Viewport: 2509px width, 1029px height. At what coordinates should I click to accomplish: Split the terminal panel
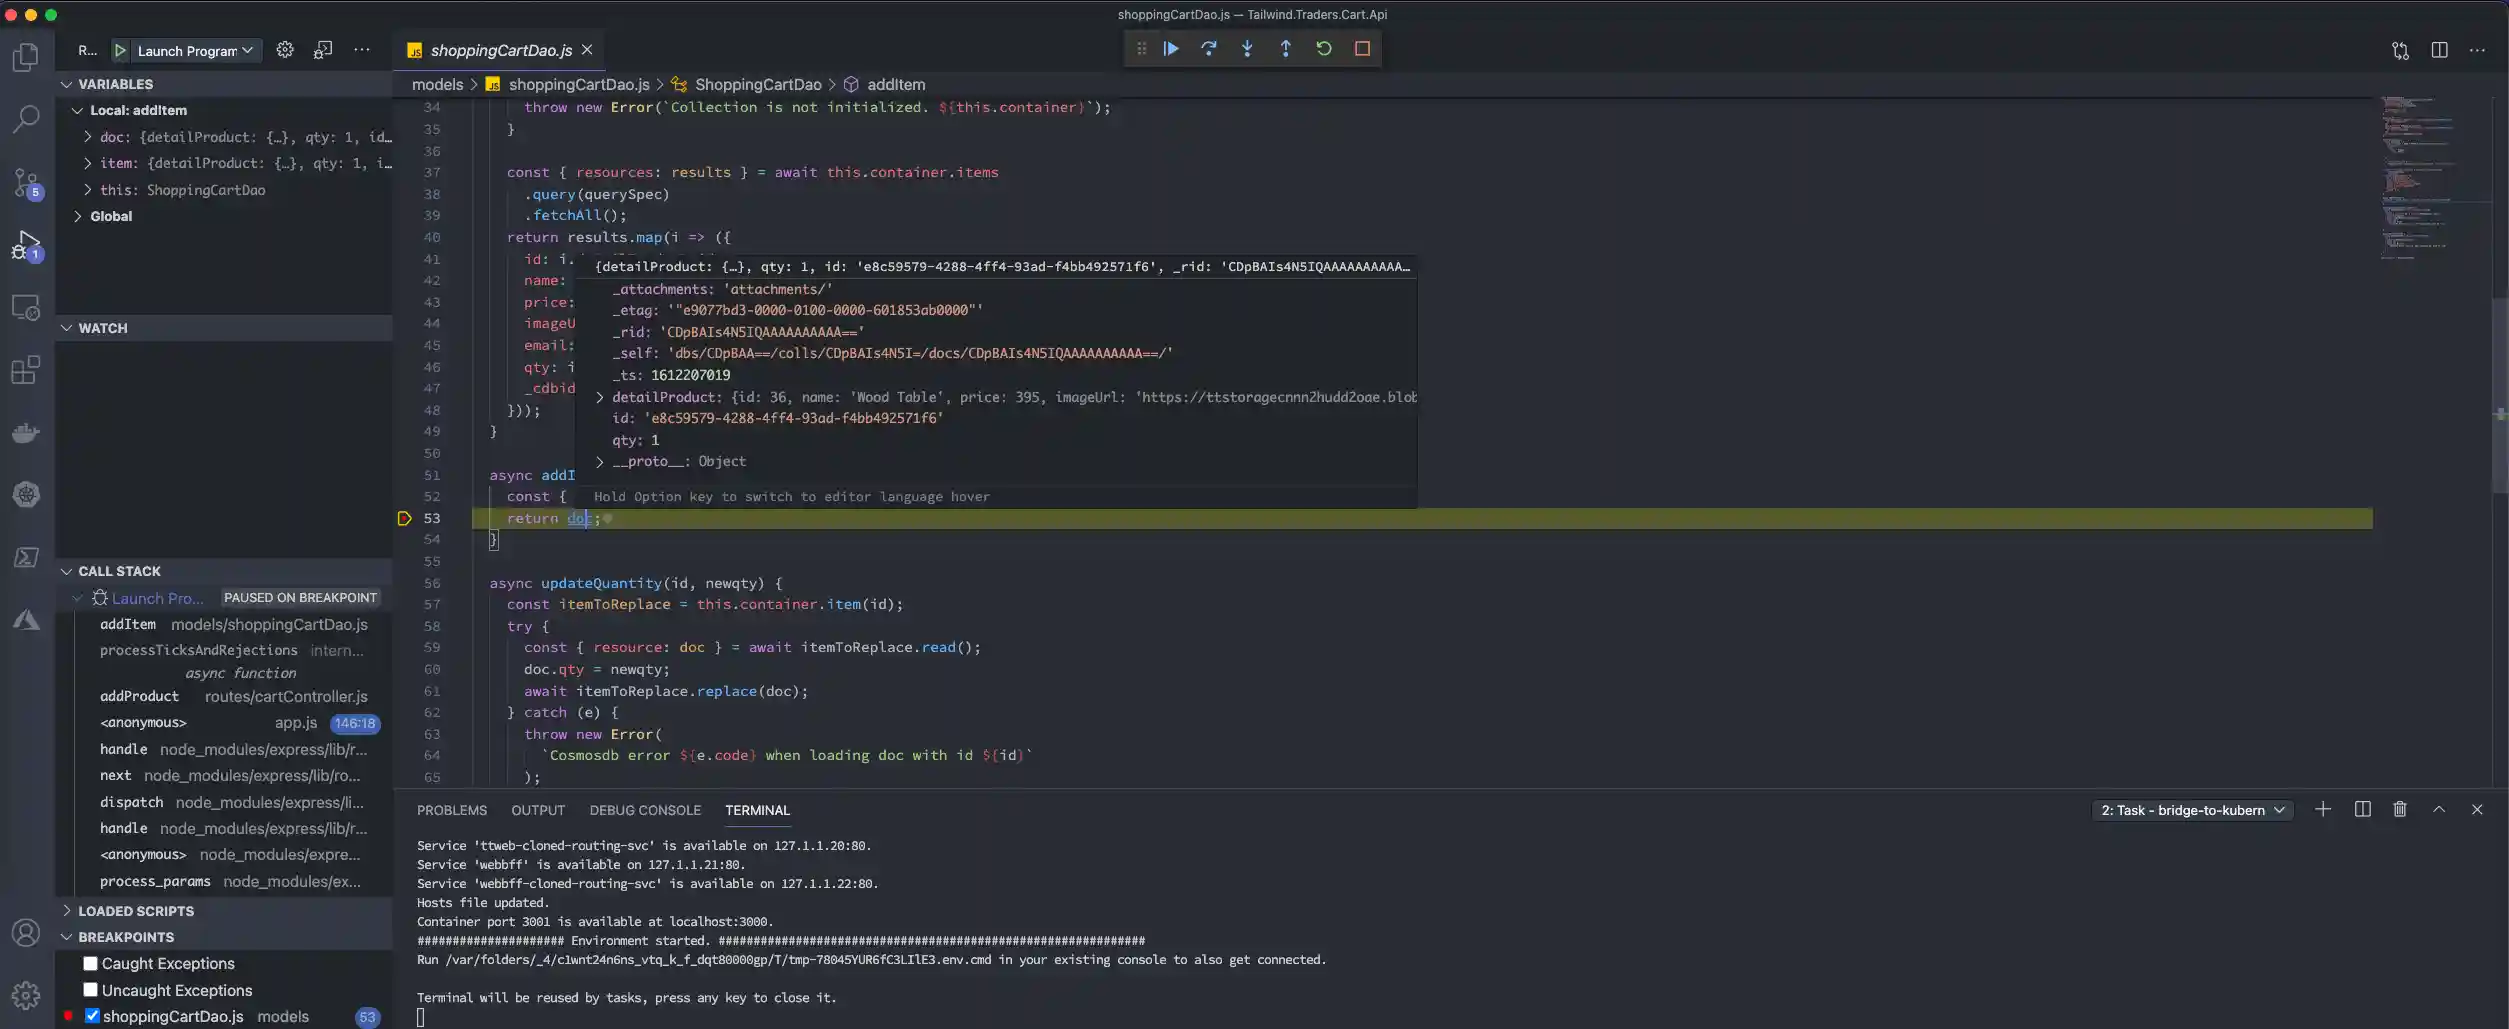tap(2362, 810)
